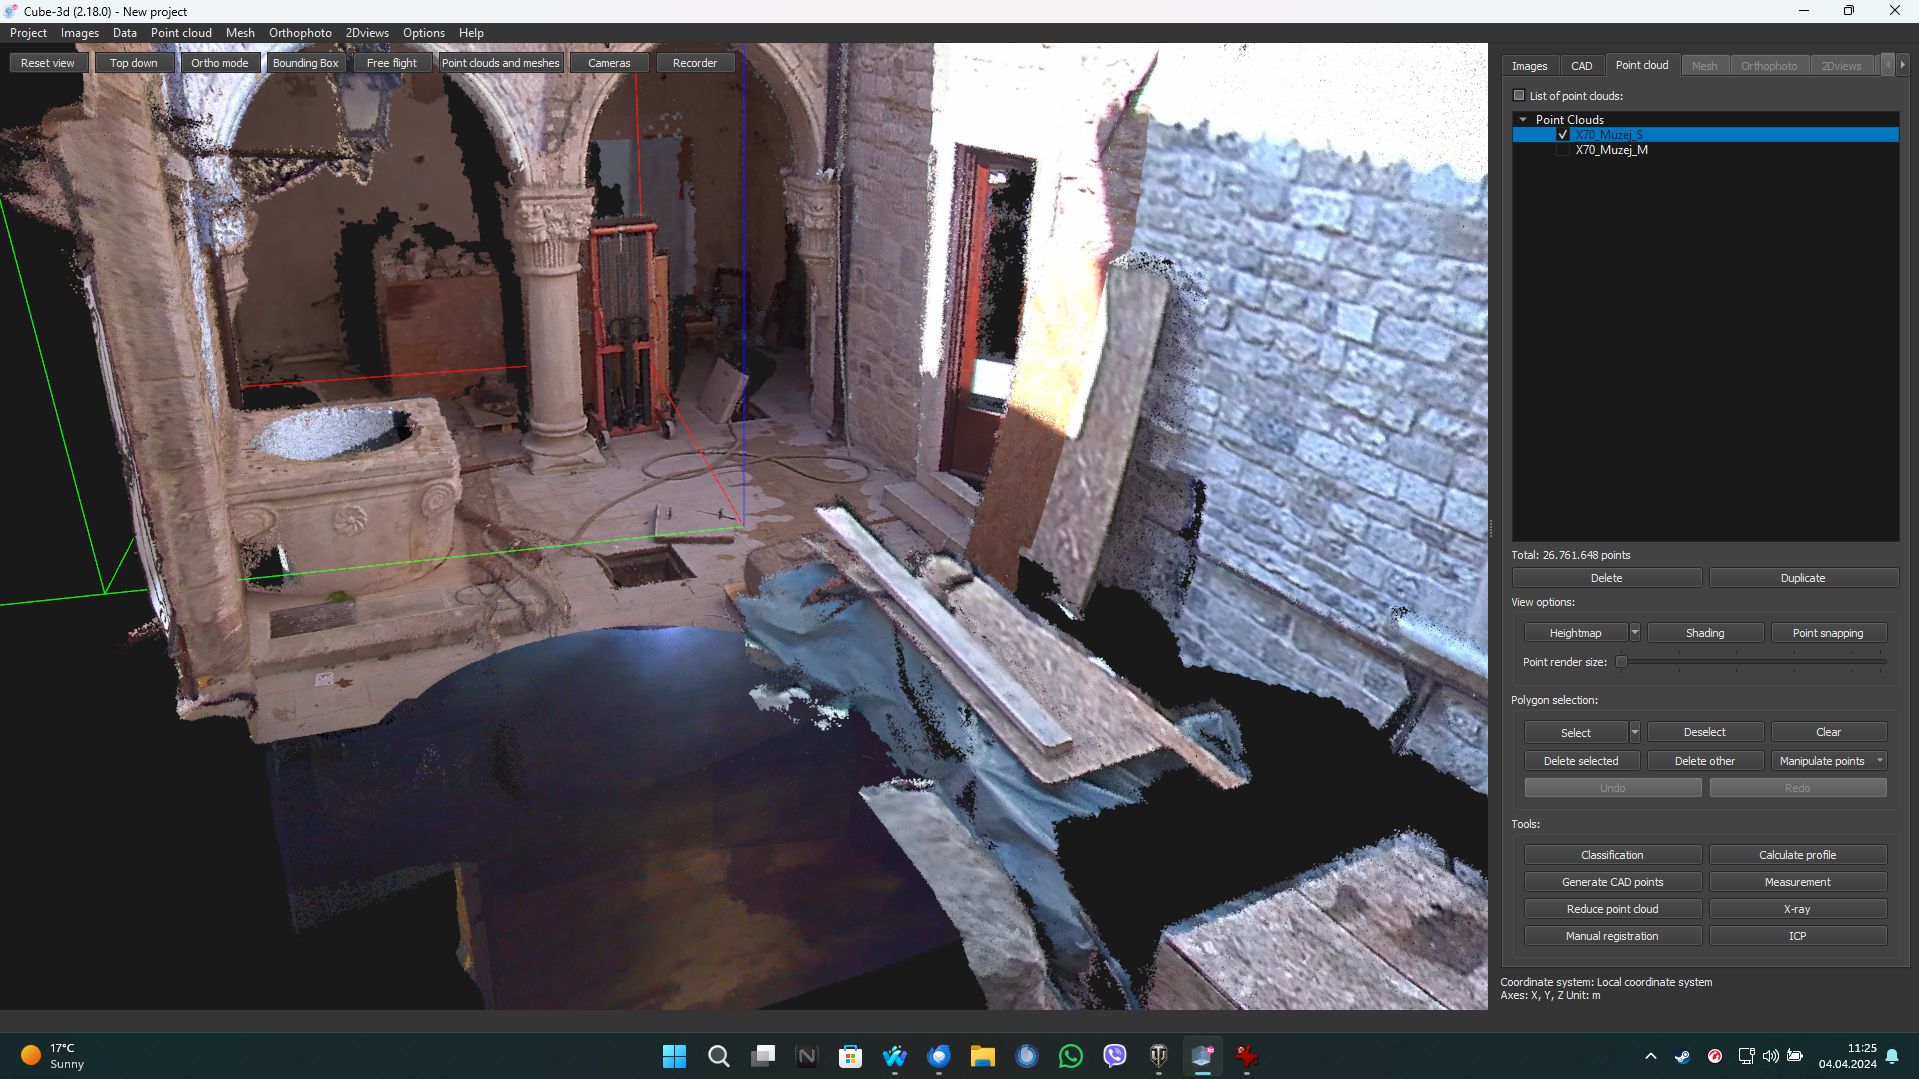Click the Steam icon in system tray

click(1682, 1056)
